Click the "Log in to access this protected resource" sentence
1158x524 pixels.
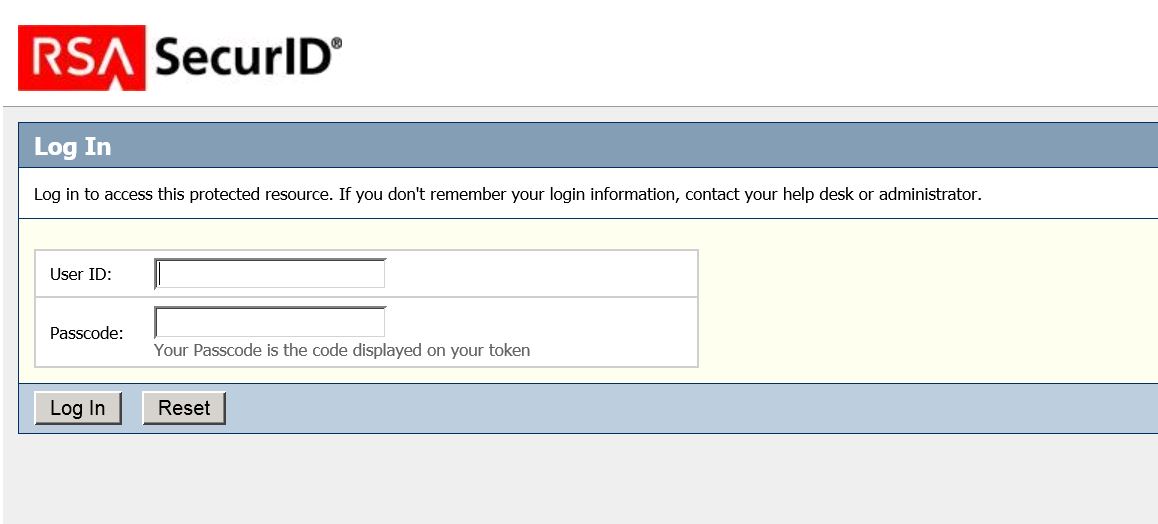182,194
